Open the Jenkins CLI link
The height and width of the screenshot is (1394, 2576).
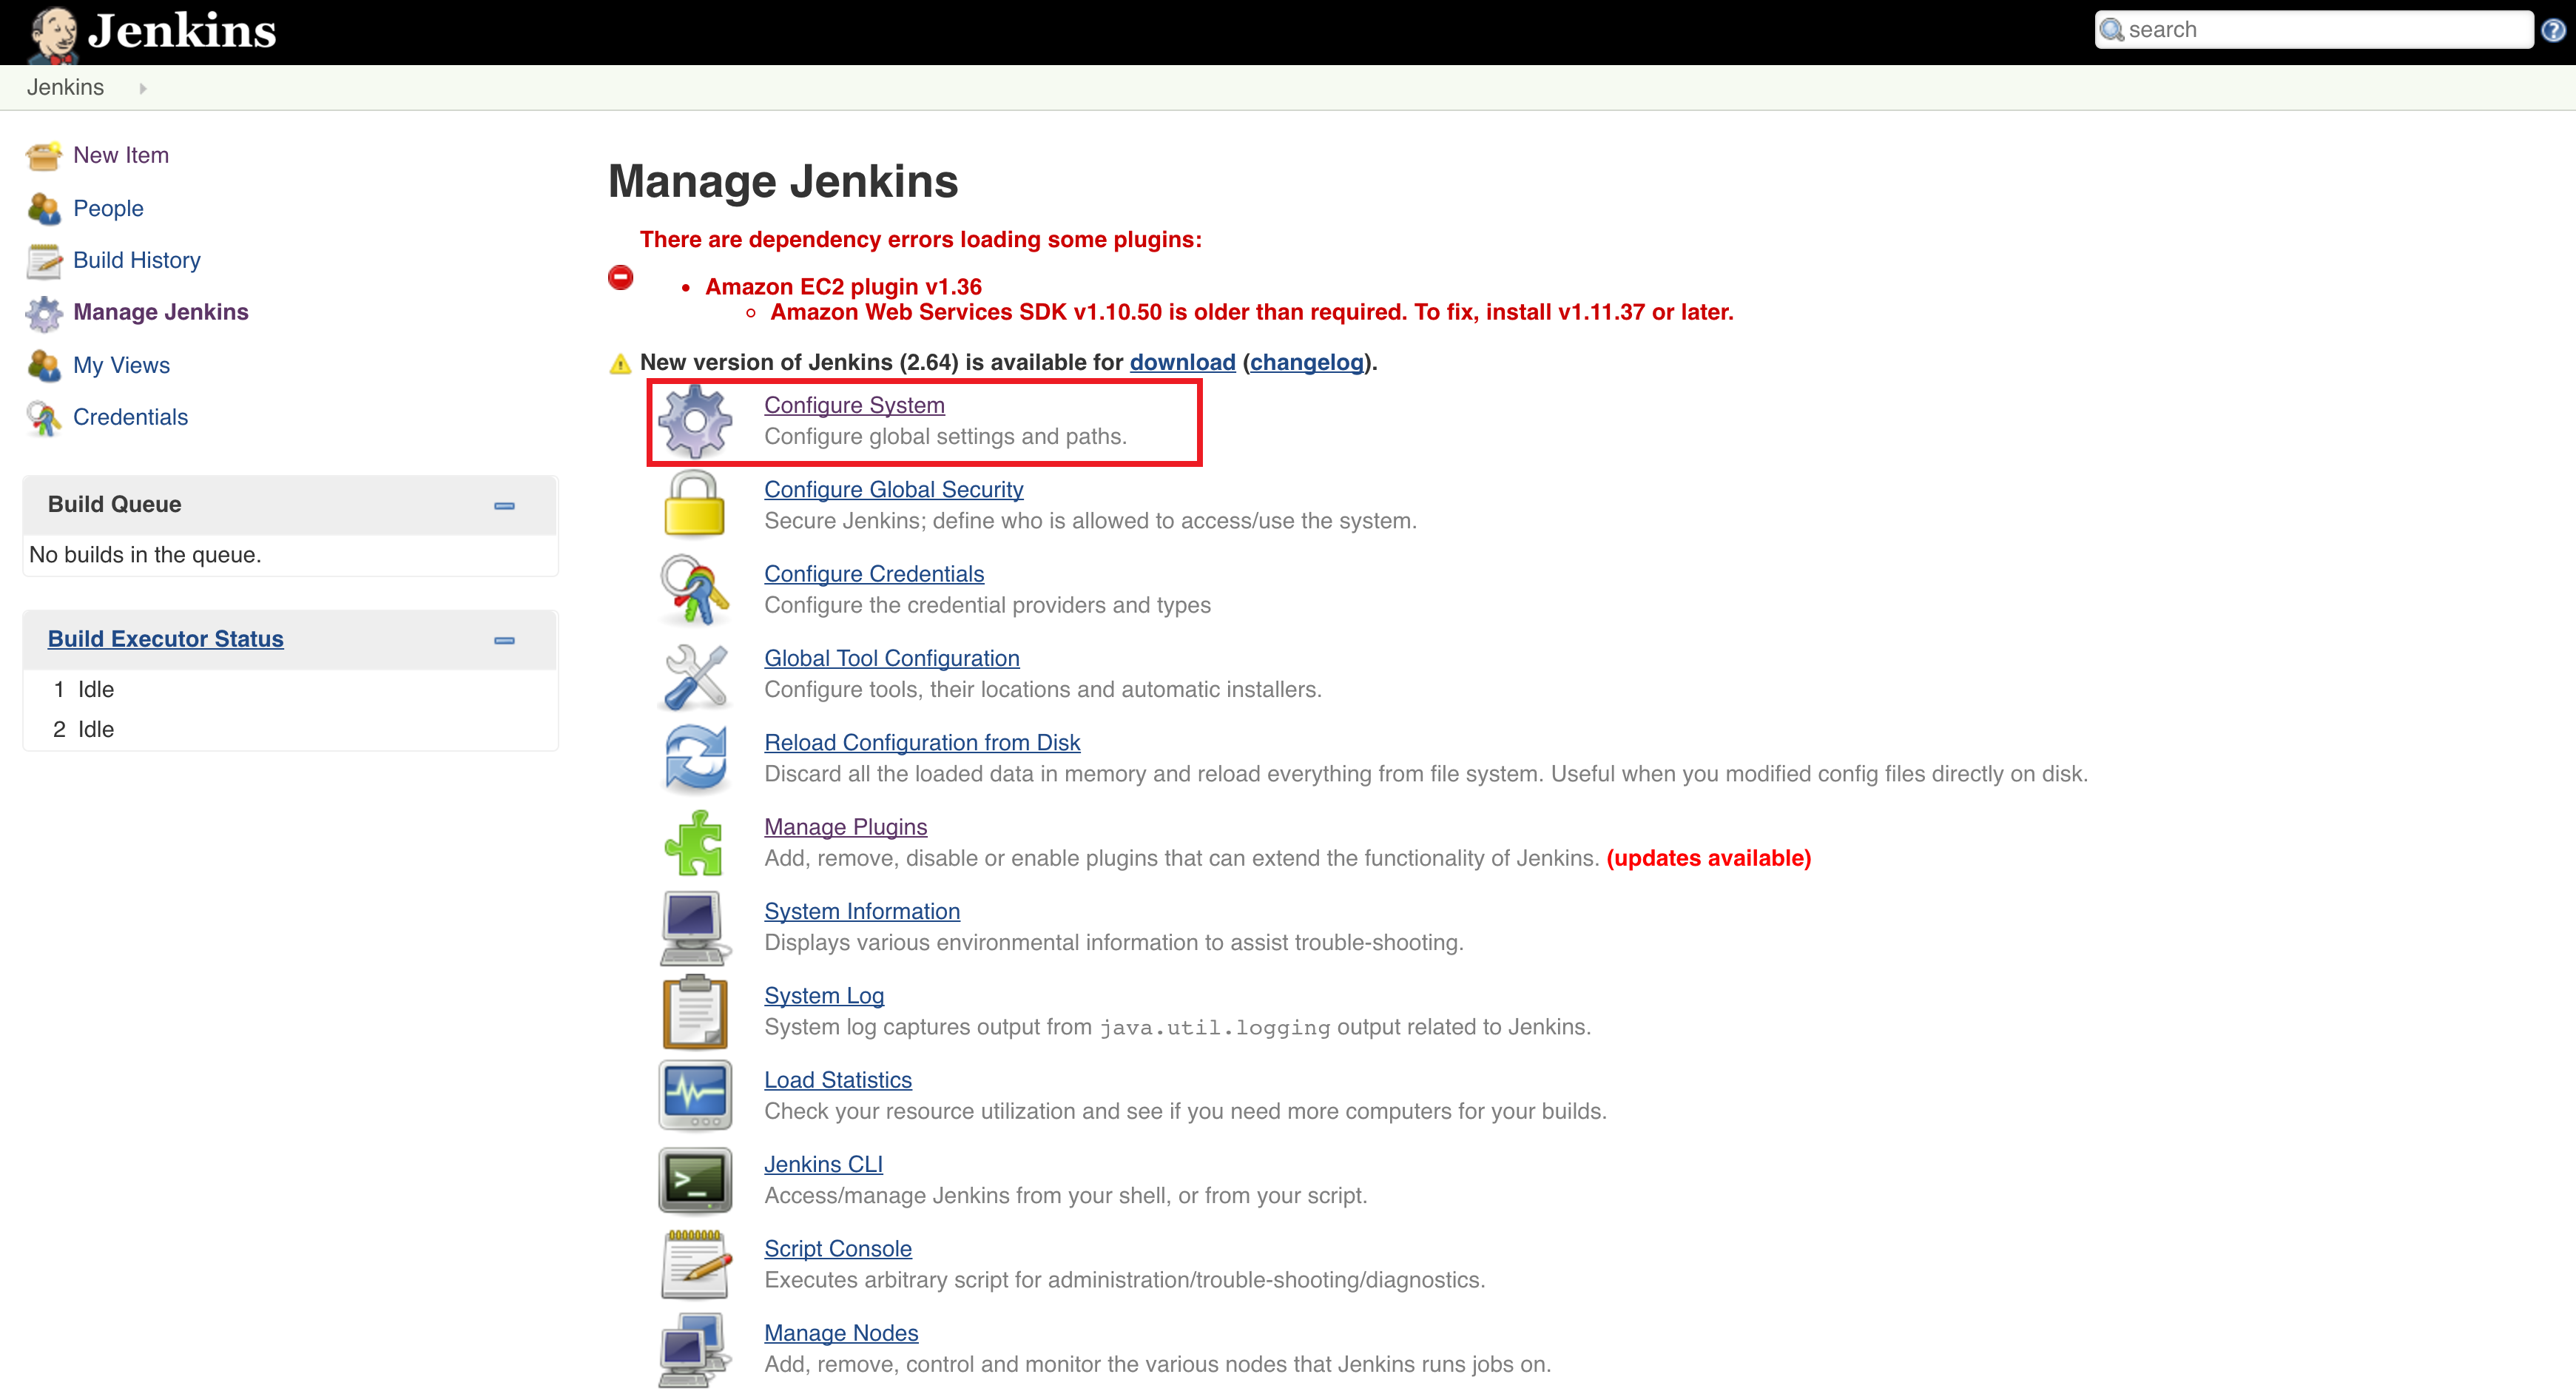824,1164
